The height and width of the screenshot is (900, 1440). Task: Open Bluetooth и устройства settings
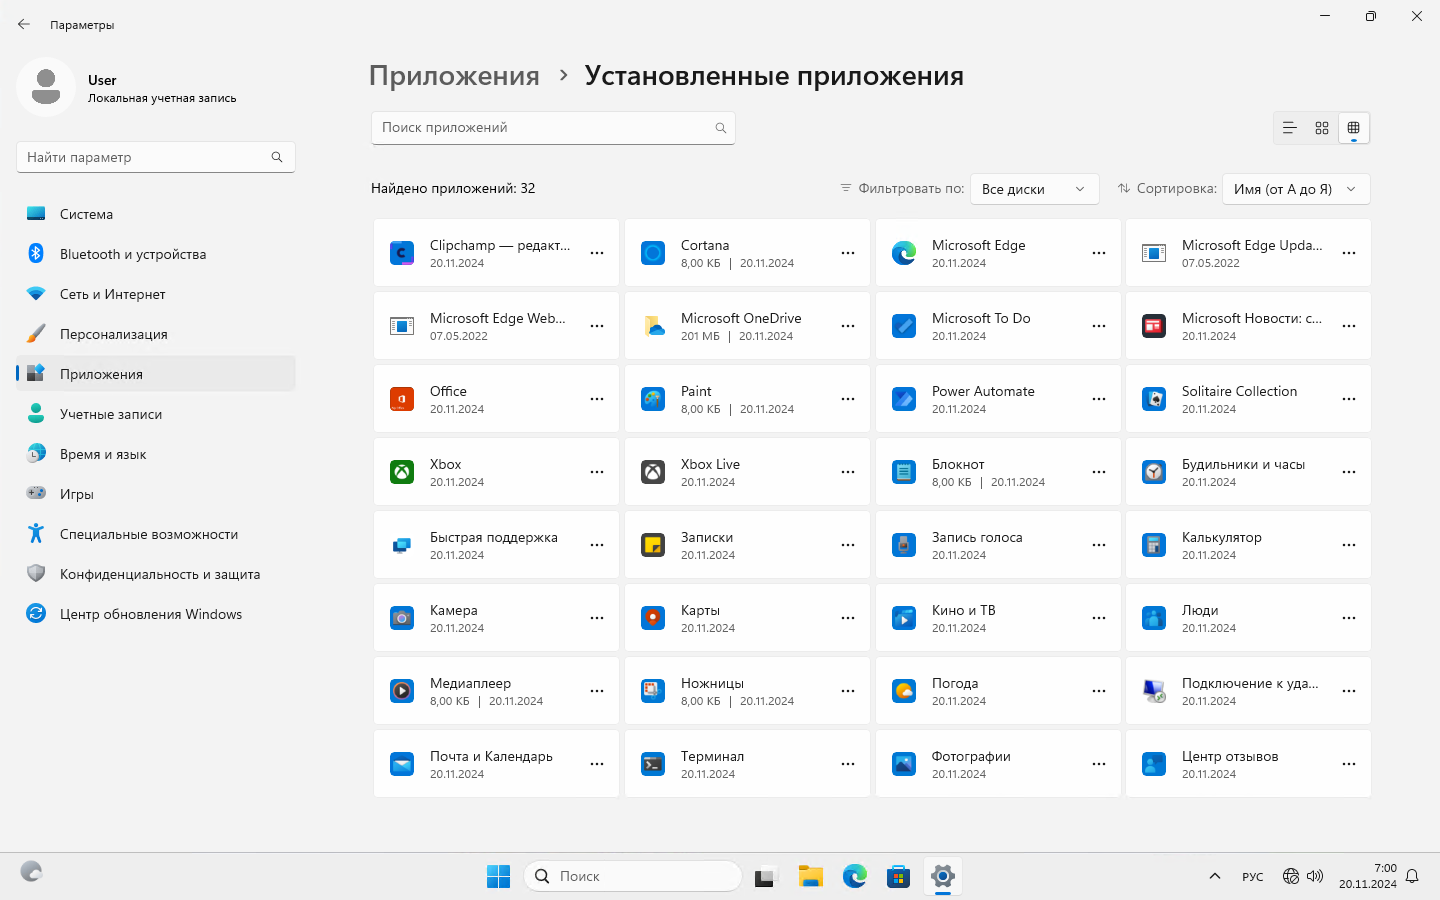(156, 254)
